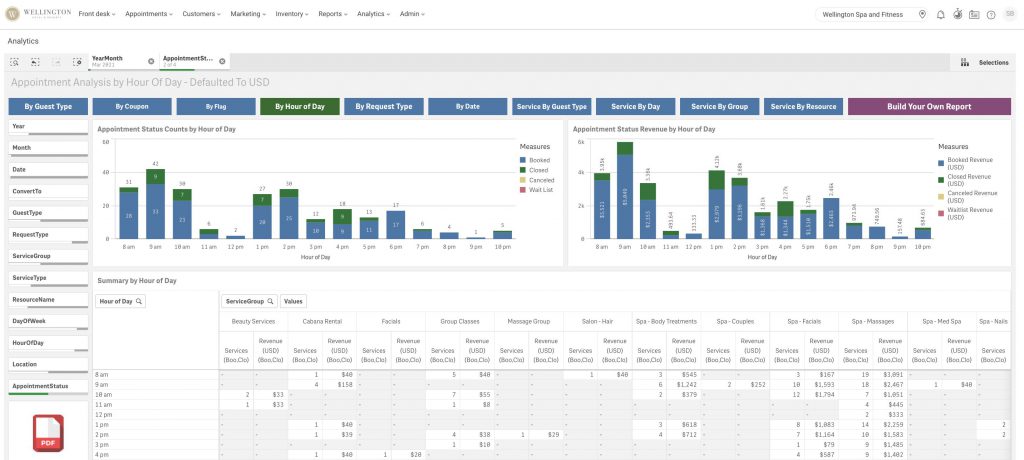The image size is (1024, 460).
Task: Click the Wellington Spa and Fitness location field
Action: click(x=862, y=14)
